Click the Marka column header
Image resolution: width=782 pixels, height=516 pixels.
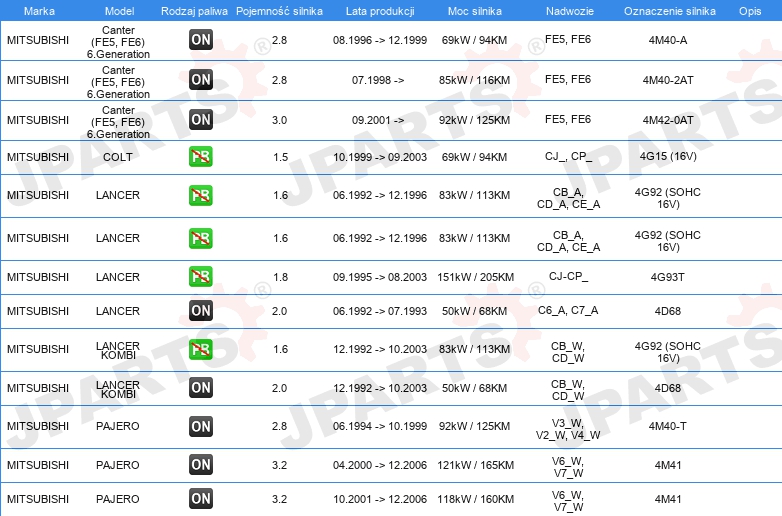(39, 11)
